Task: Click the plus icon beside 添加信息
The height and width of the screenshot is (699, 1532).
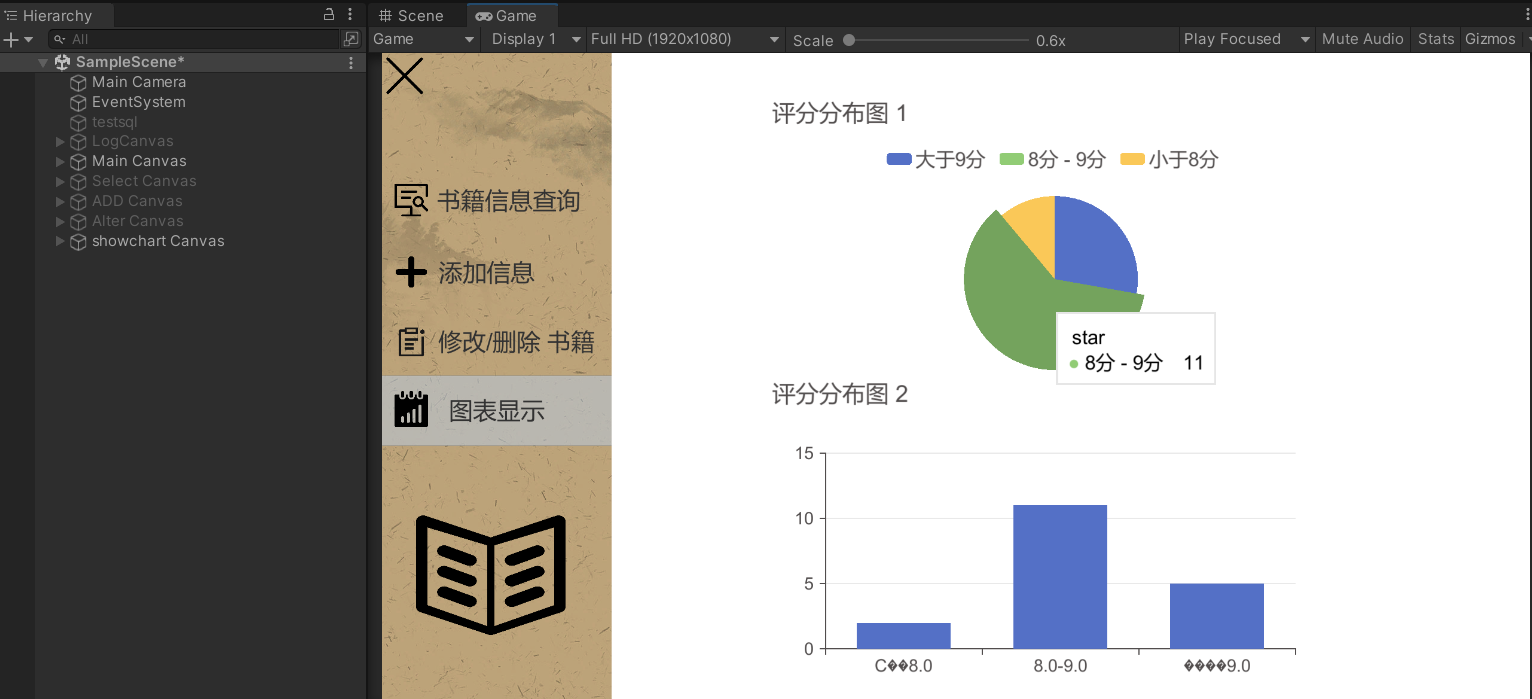Action: (411, 272)
